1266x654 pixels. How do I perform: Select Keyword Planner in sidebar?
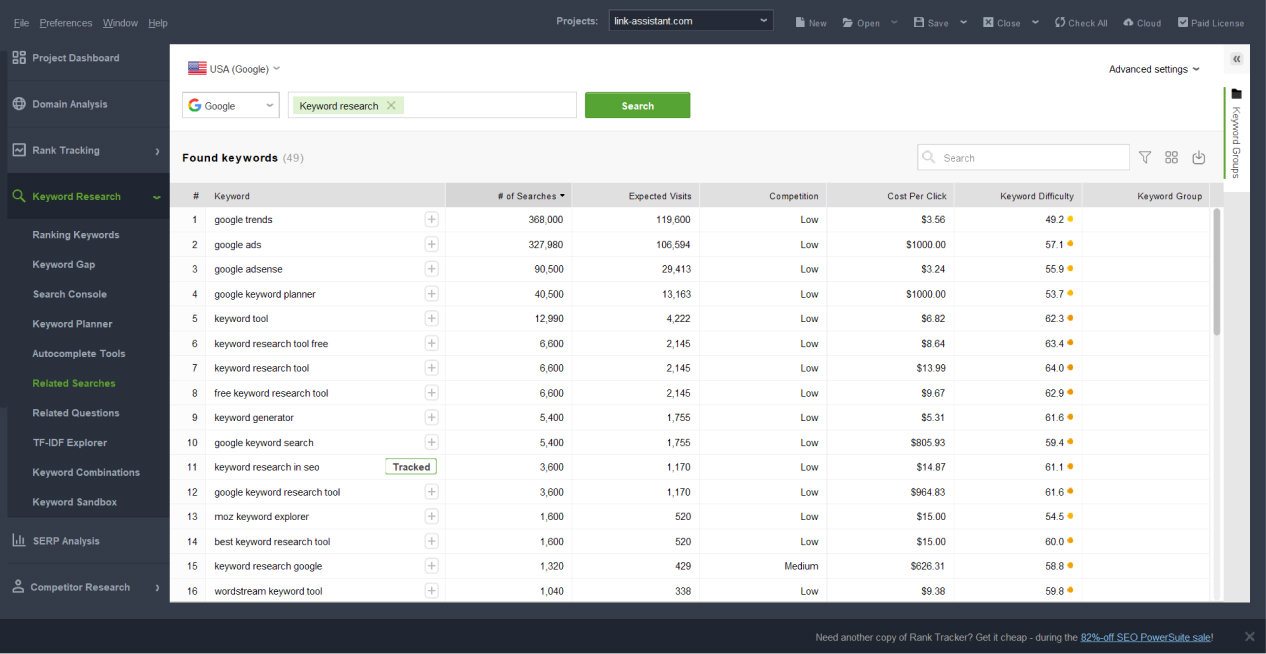tap(72, 324)
